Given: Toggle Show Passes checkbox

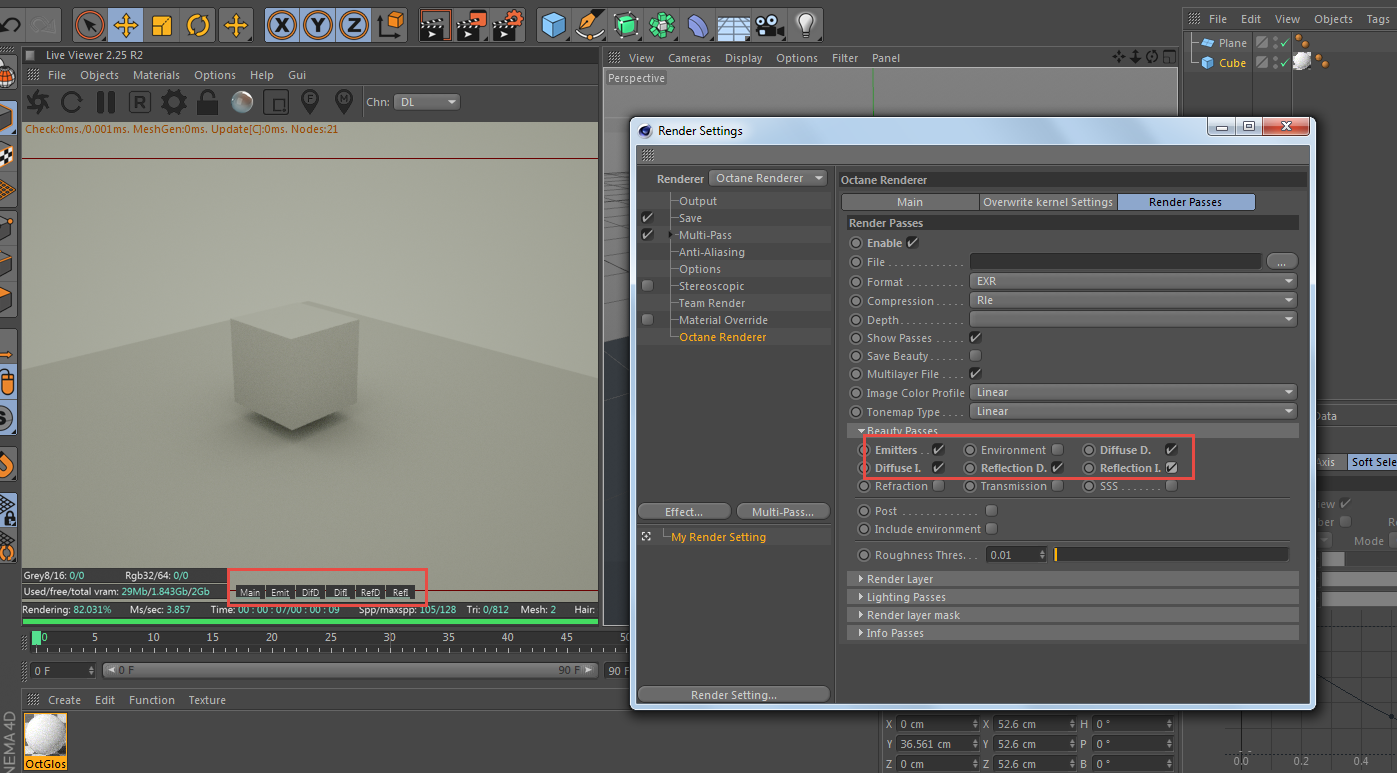Looking at the screenshot, I should (x=976, y=338).
